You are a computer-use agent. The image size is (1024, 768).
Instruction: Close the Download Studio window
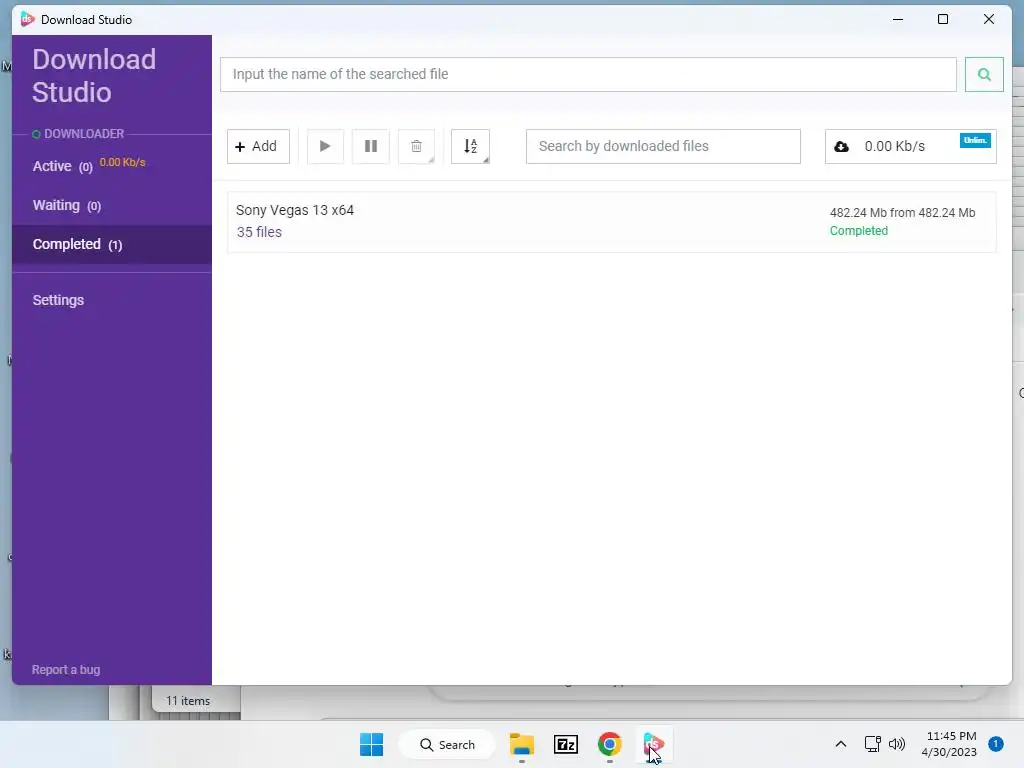pyautogui.click(x=989, y=20)
